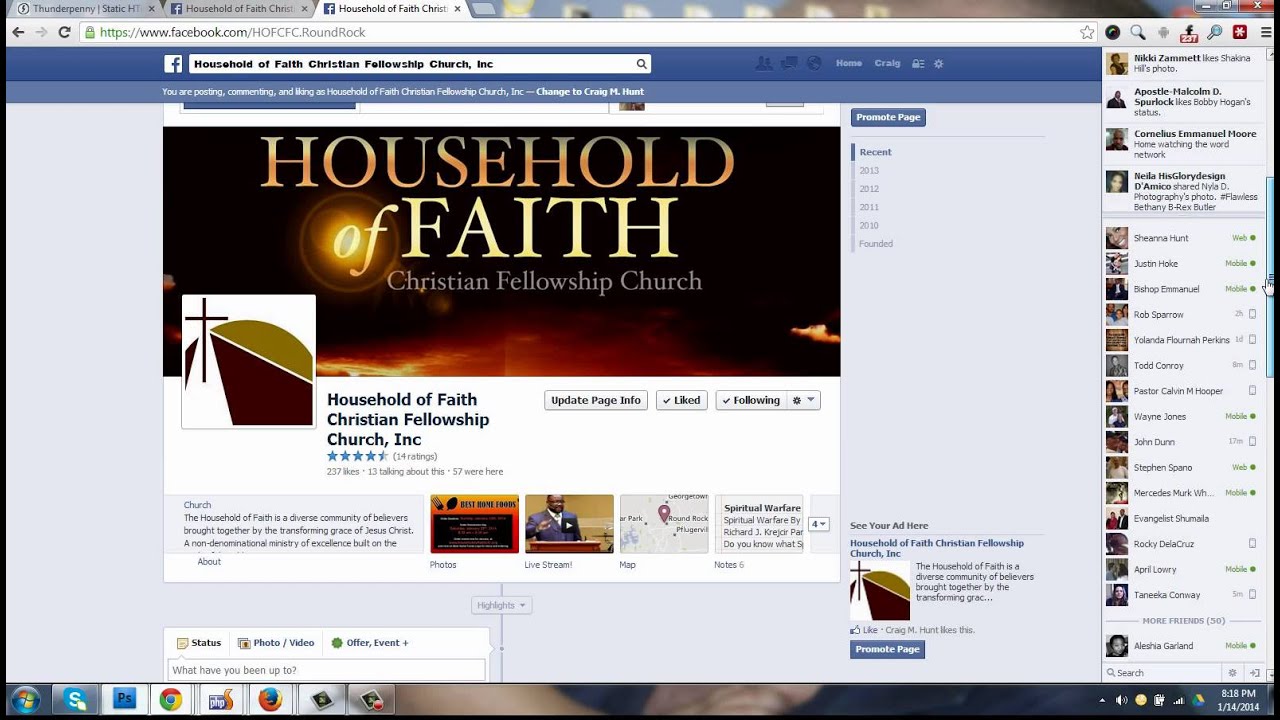Open the notifications globe icon
The image size is (1280, 720).
(x=814, y=63)
